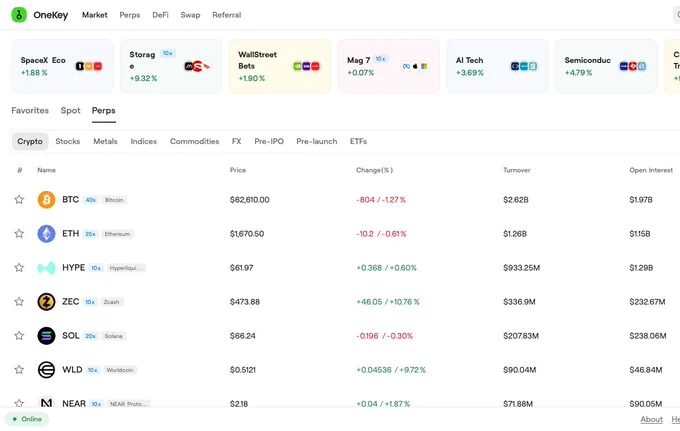Star the HYPE row
This screenshot has width=680, height=431.
pyautogui.click(x=19, y=268)
